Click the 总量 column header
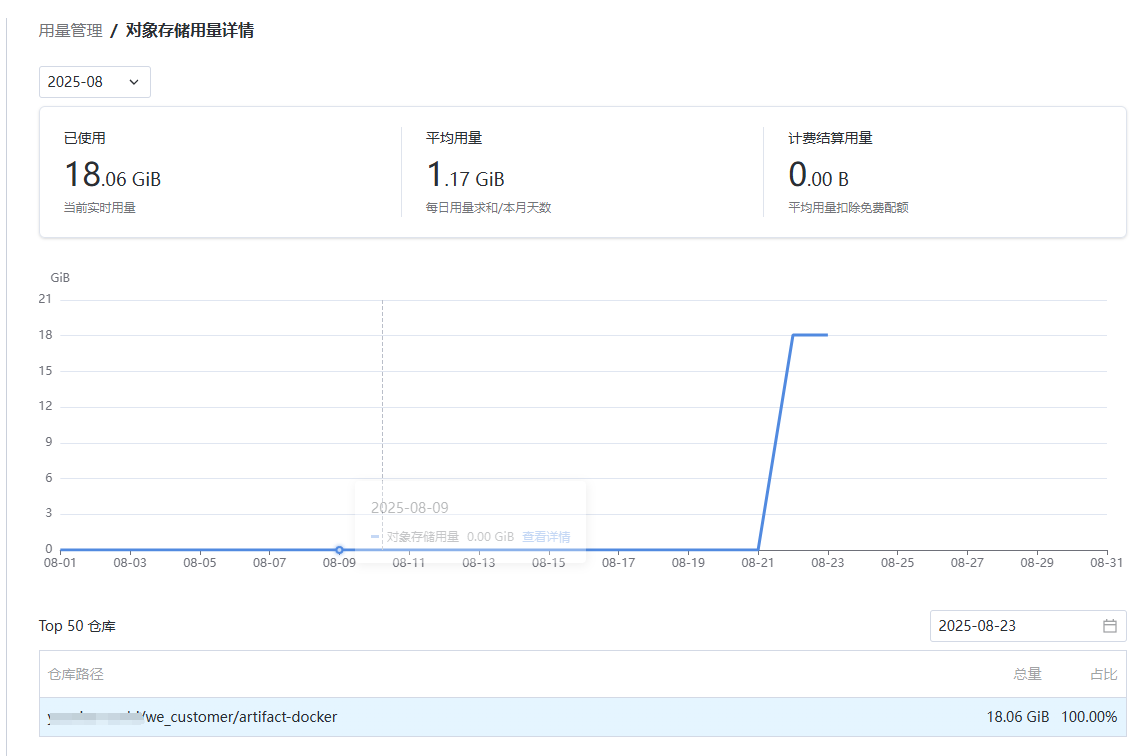Viewport: 1148px width, 756px height. pyautogui.click(x=1027, y=674)
